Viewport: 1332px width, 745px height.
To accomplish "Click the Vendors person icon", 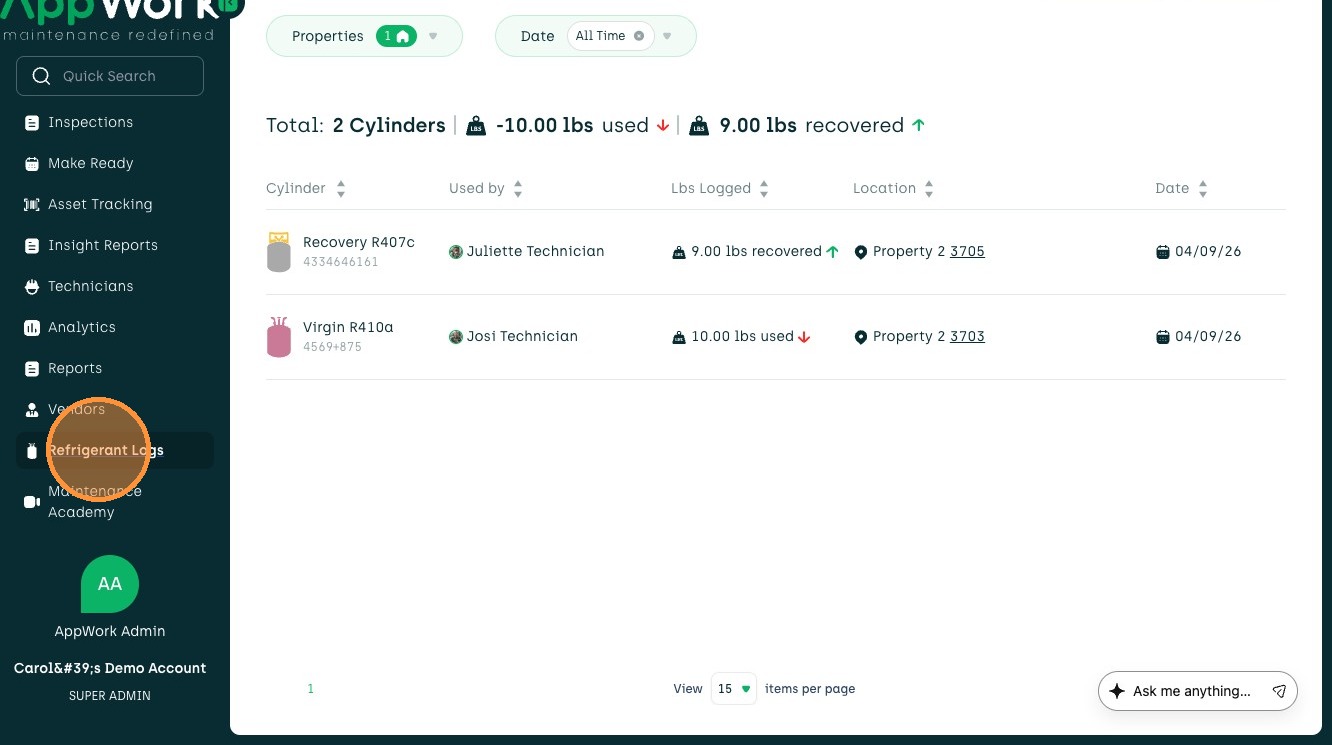I will coord(31,410).
